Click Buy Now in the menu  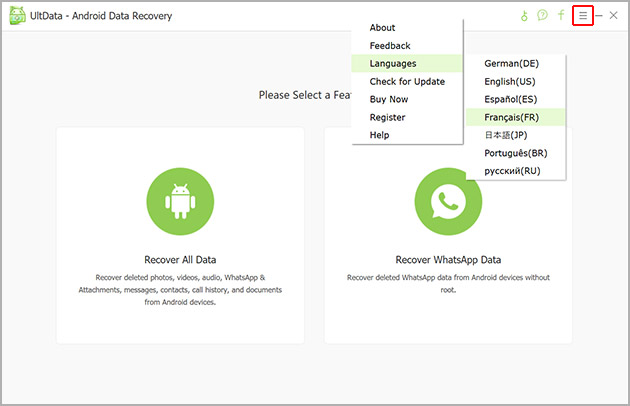(x=407, y=99)
